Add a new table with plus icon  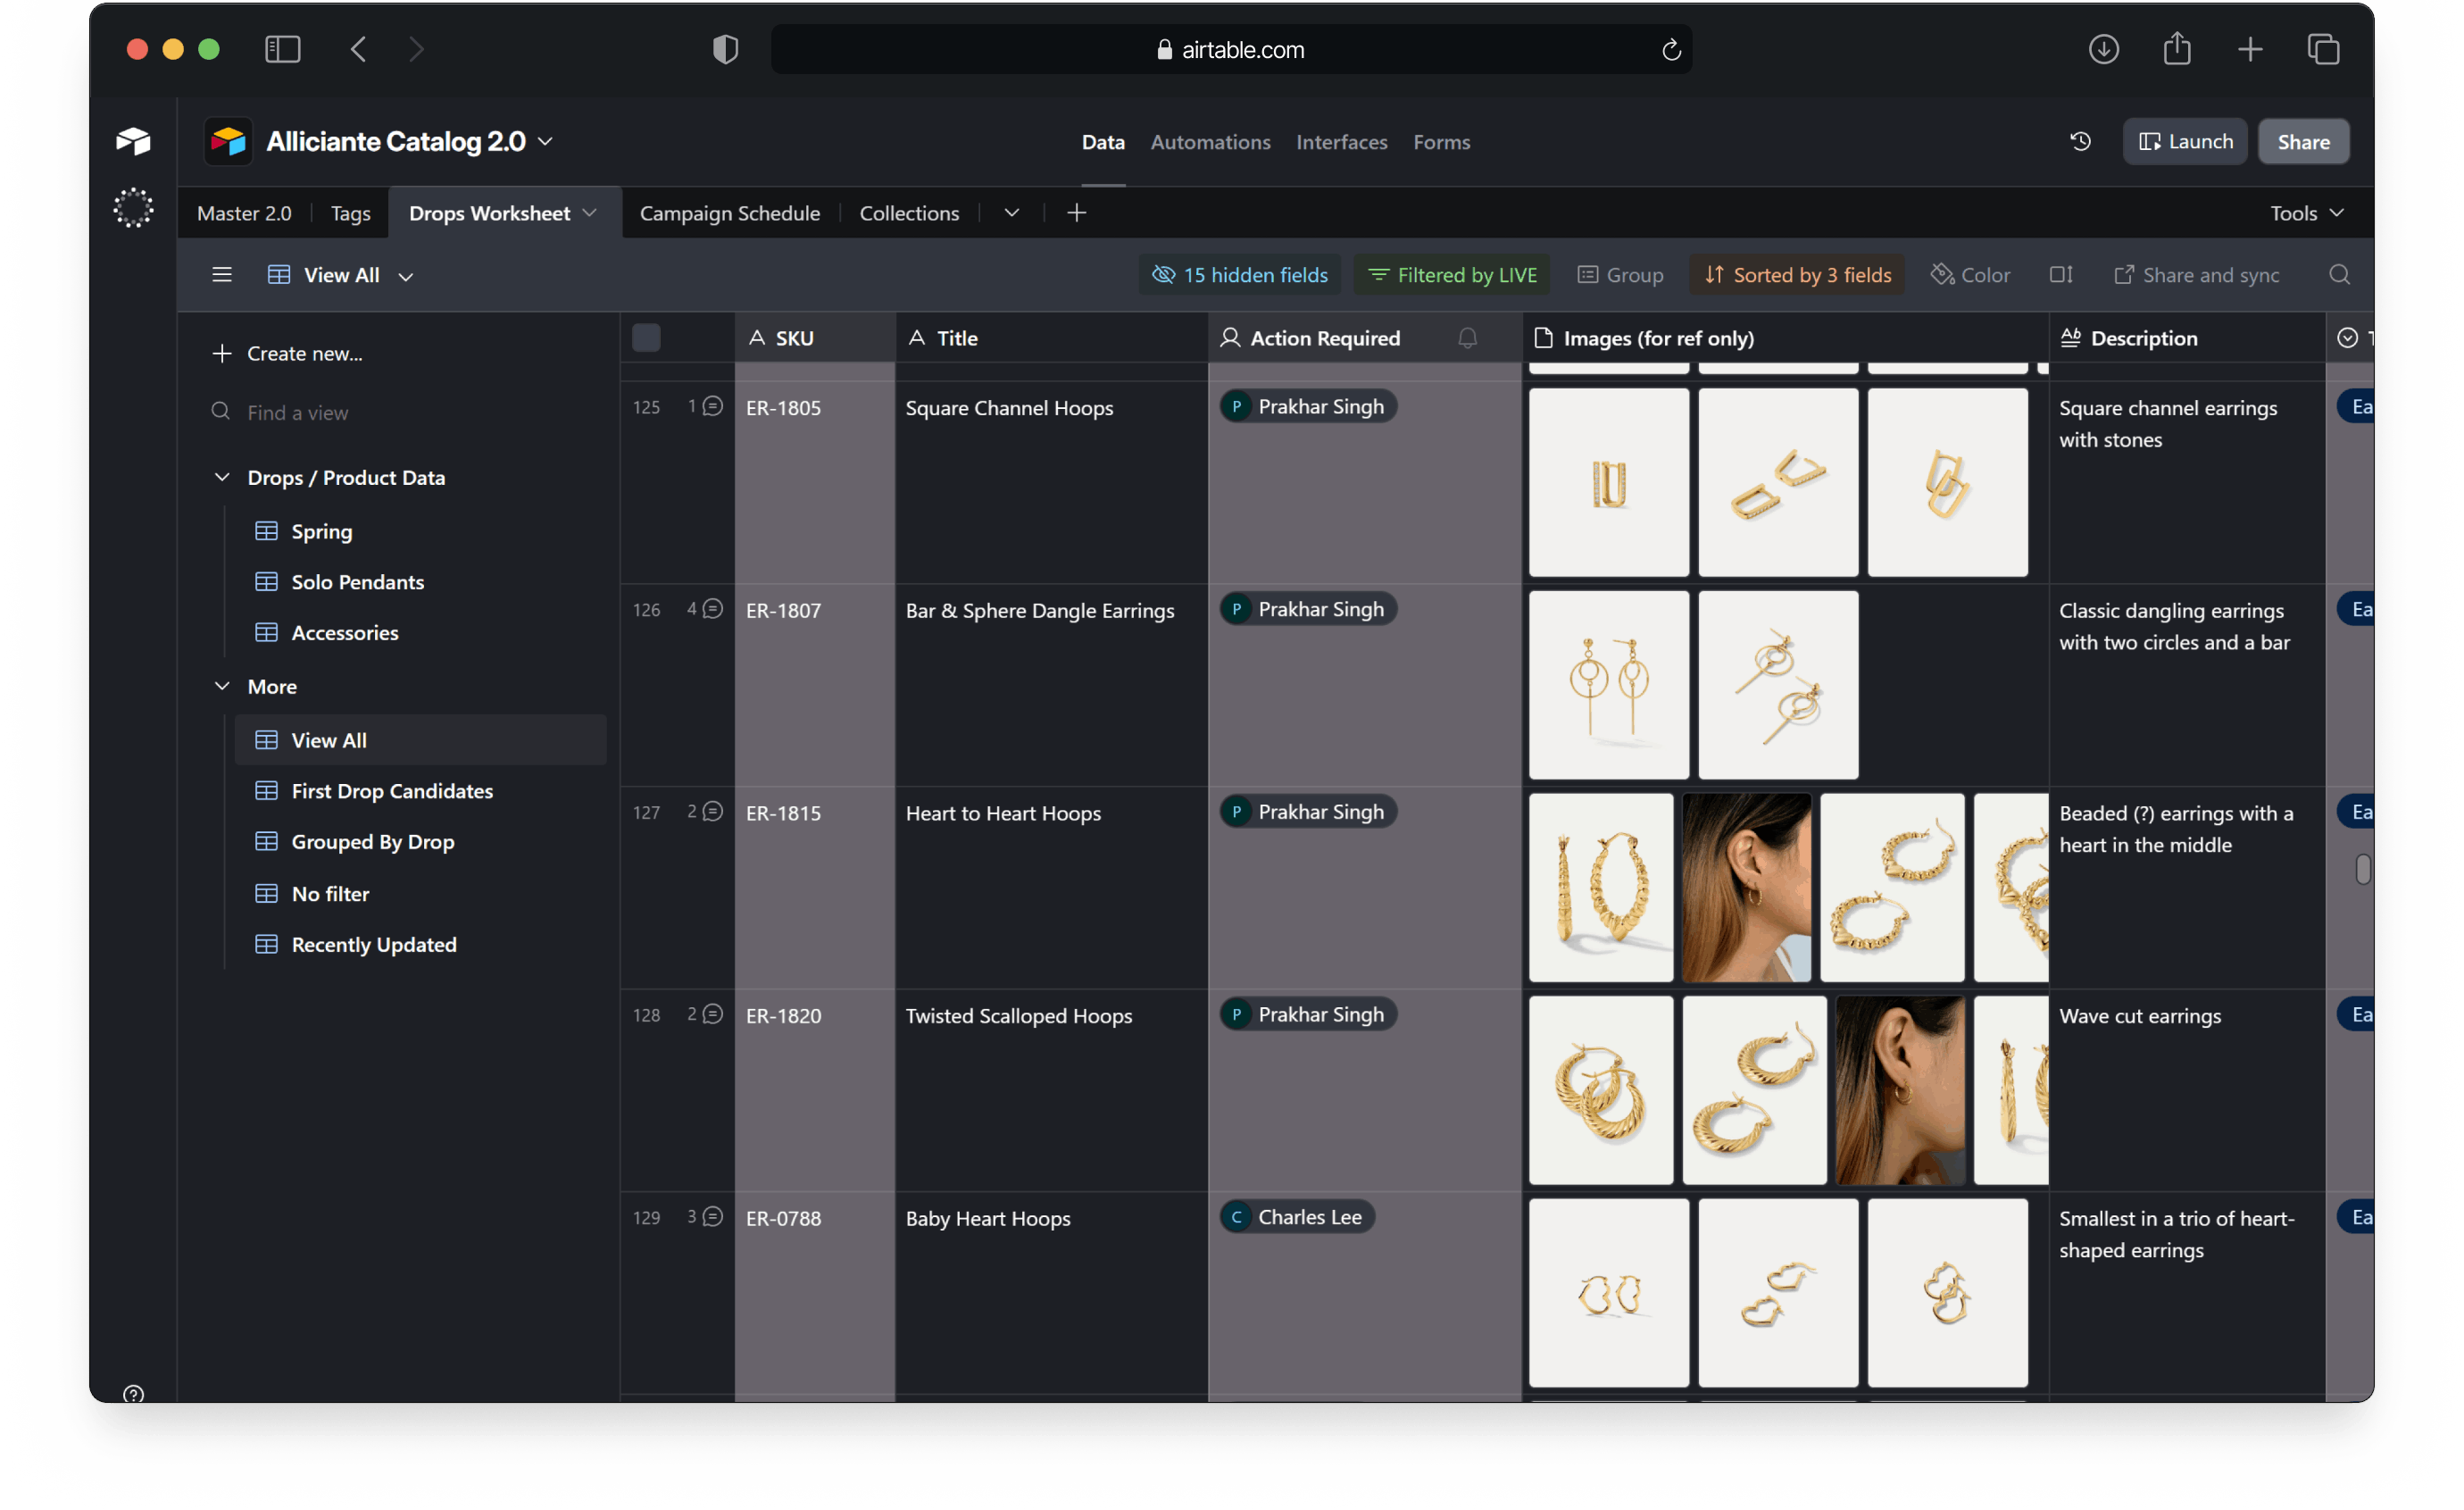pos(1076,213)
